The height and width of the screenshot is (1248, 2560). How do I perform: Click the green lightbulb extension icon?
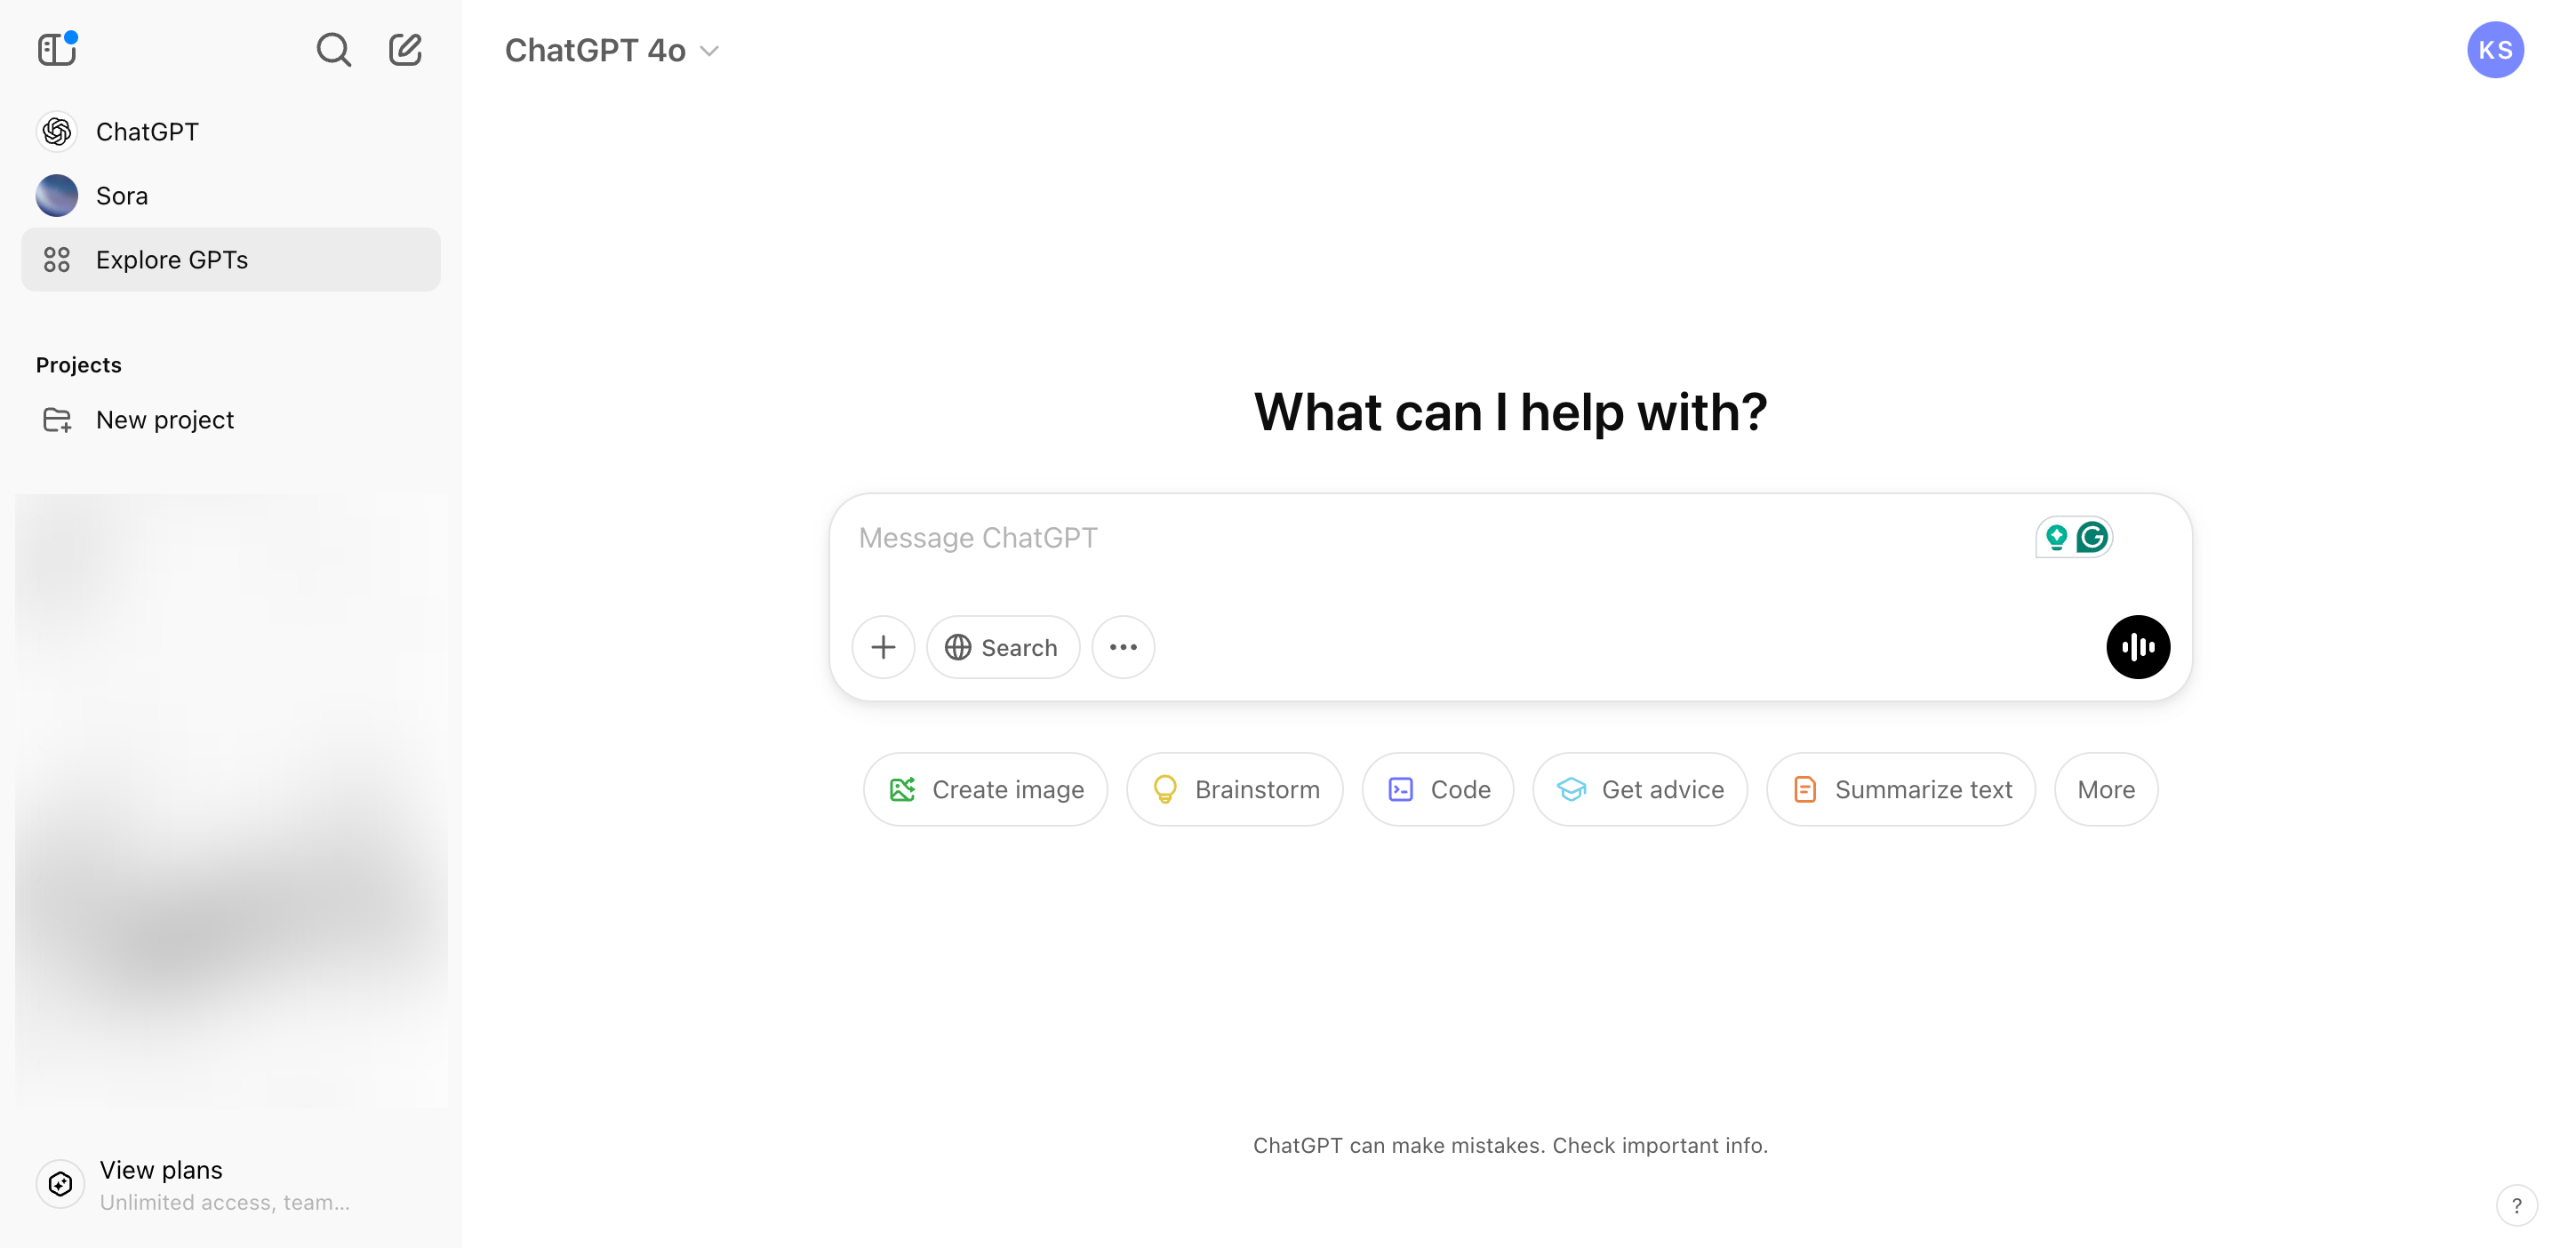tap(2056, 537)
